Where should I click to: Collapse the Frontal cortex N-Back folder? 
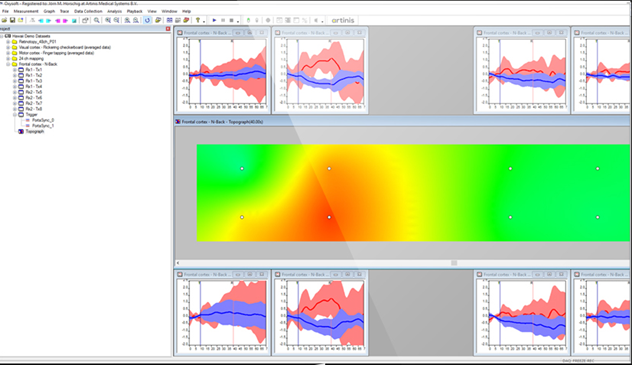point(8,64)
